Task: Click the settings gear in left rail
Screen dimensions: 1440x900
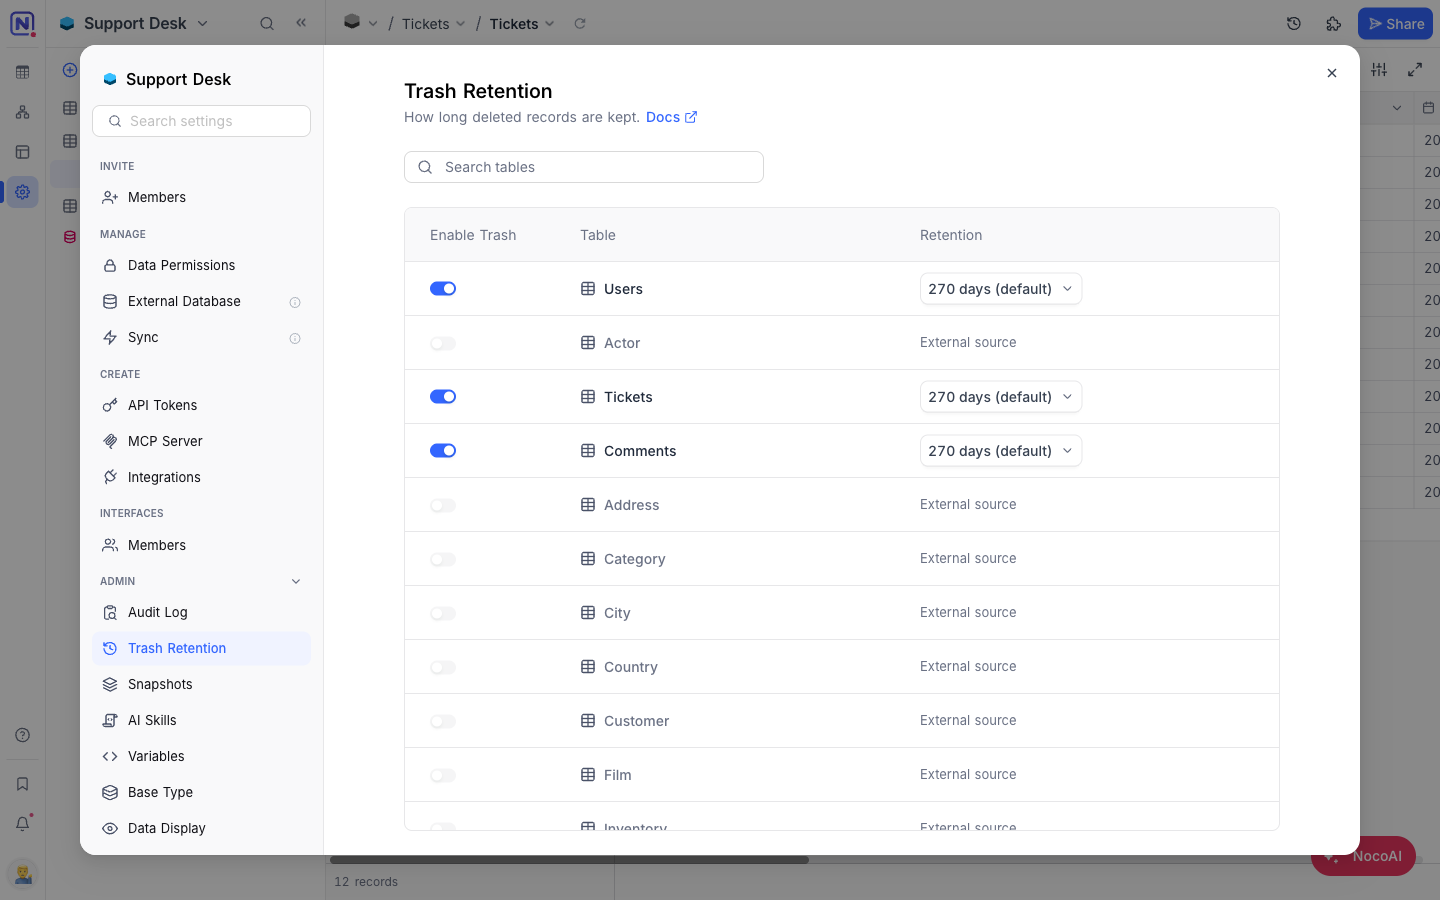Action: tap(22, 192)
